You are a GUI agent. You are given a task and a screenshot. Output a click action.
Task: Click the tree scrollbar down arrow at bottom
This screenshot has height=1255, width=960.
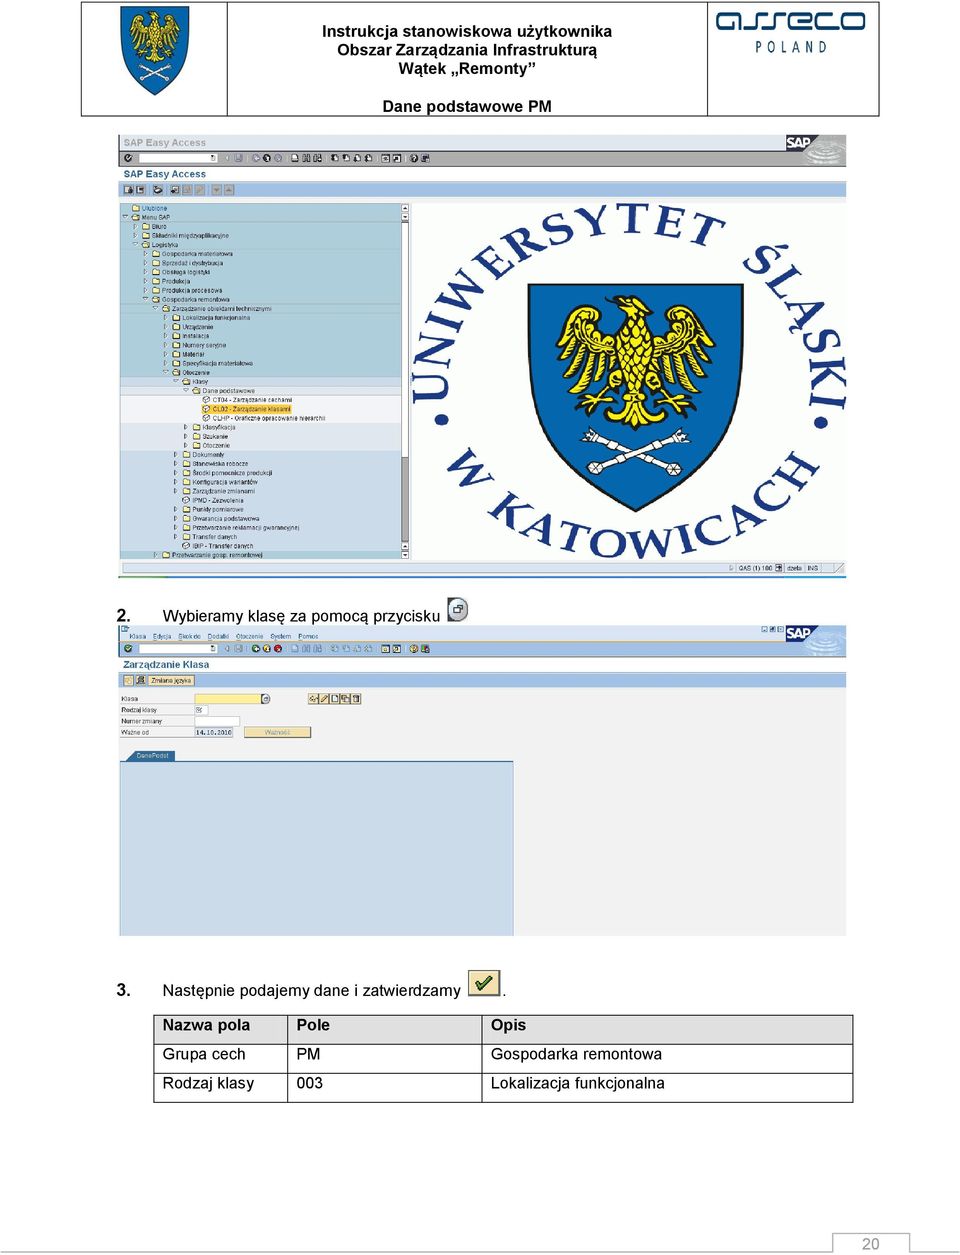click(x=405, y=553)
